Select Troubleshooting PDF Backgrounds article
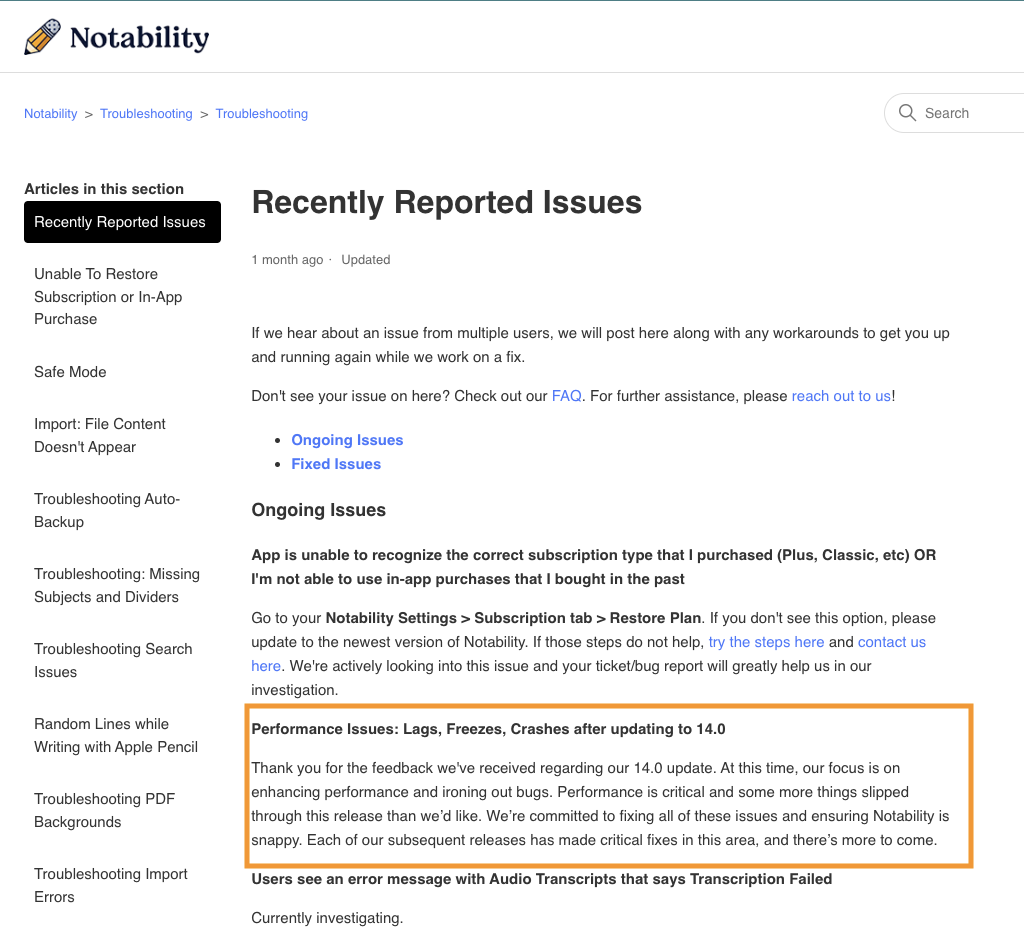Screen dimensions: 1024x941 click(105, 810)
